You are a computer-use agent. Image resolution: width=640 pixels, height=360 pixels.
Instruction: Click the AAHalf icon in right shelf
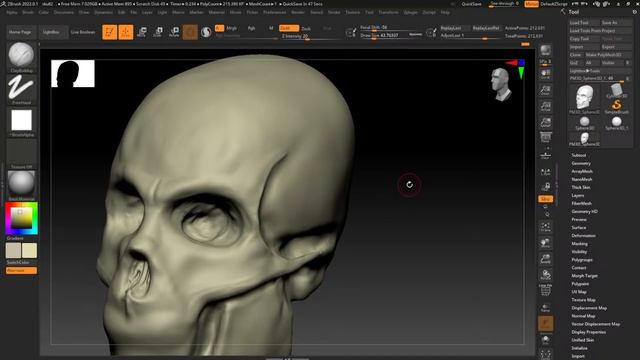546,122
